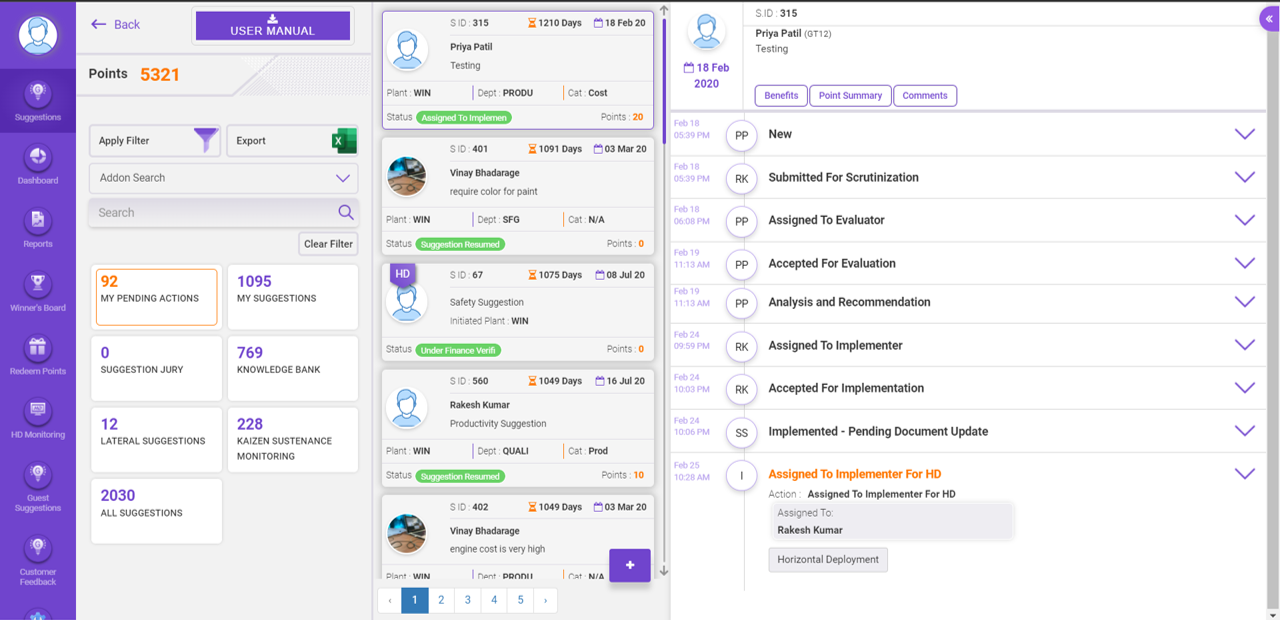Open the USER MANUAL
Viewport: 1280px width, 620px height.
(x=272, y=24)
